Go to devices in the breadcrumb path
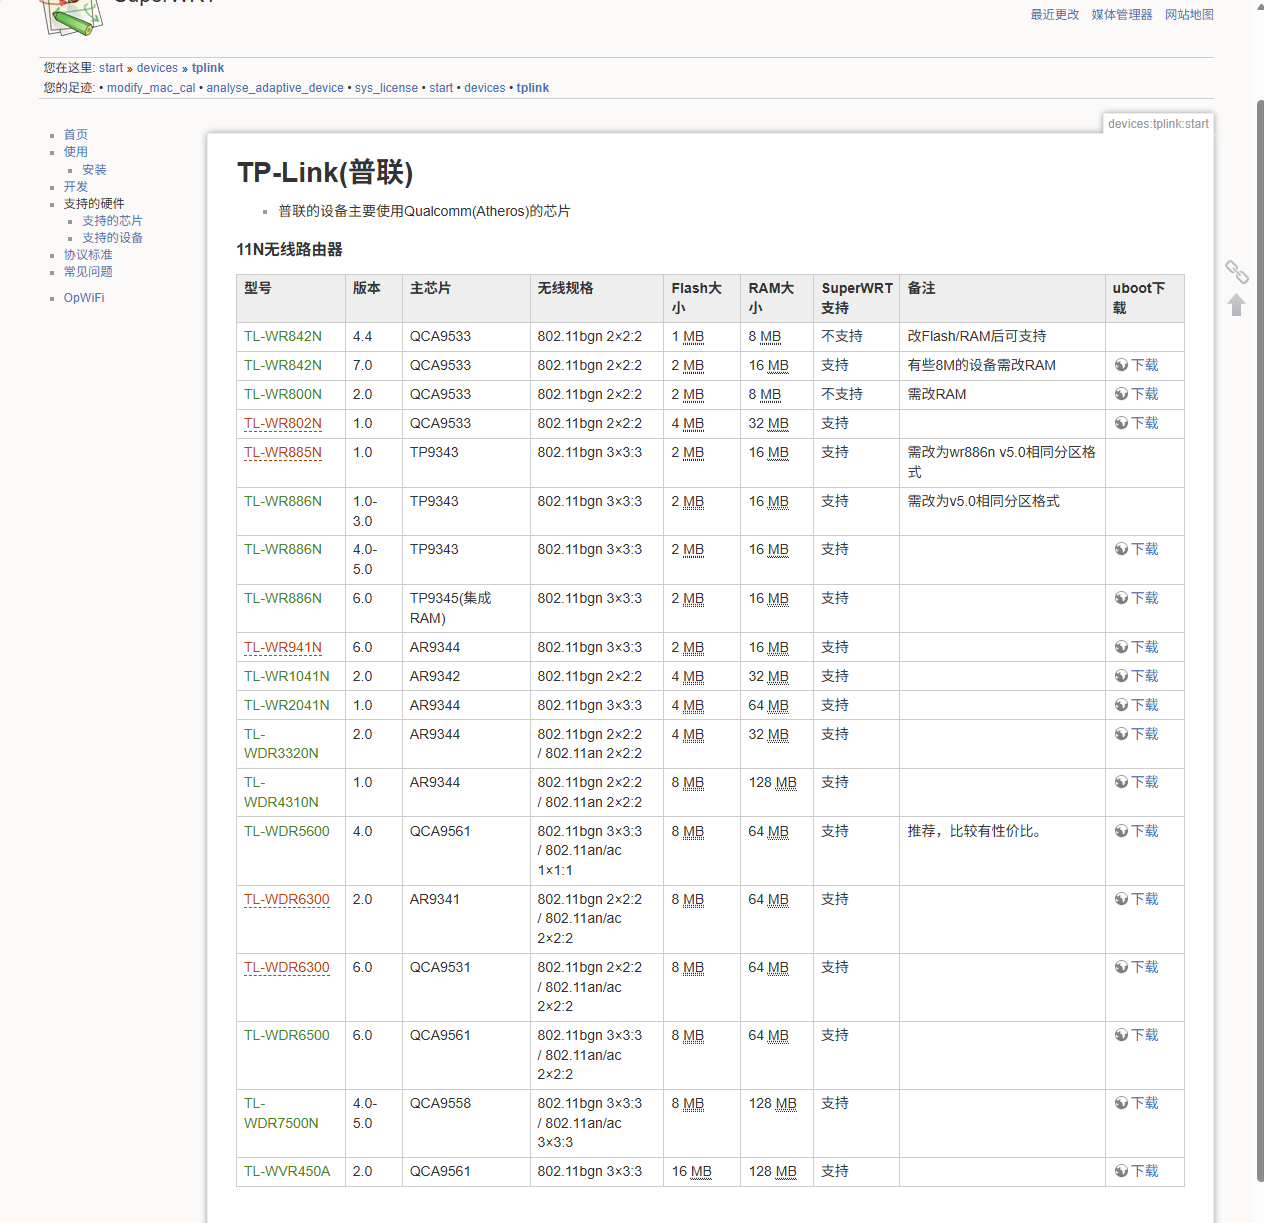 click(x=157, y=68)
